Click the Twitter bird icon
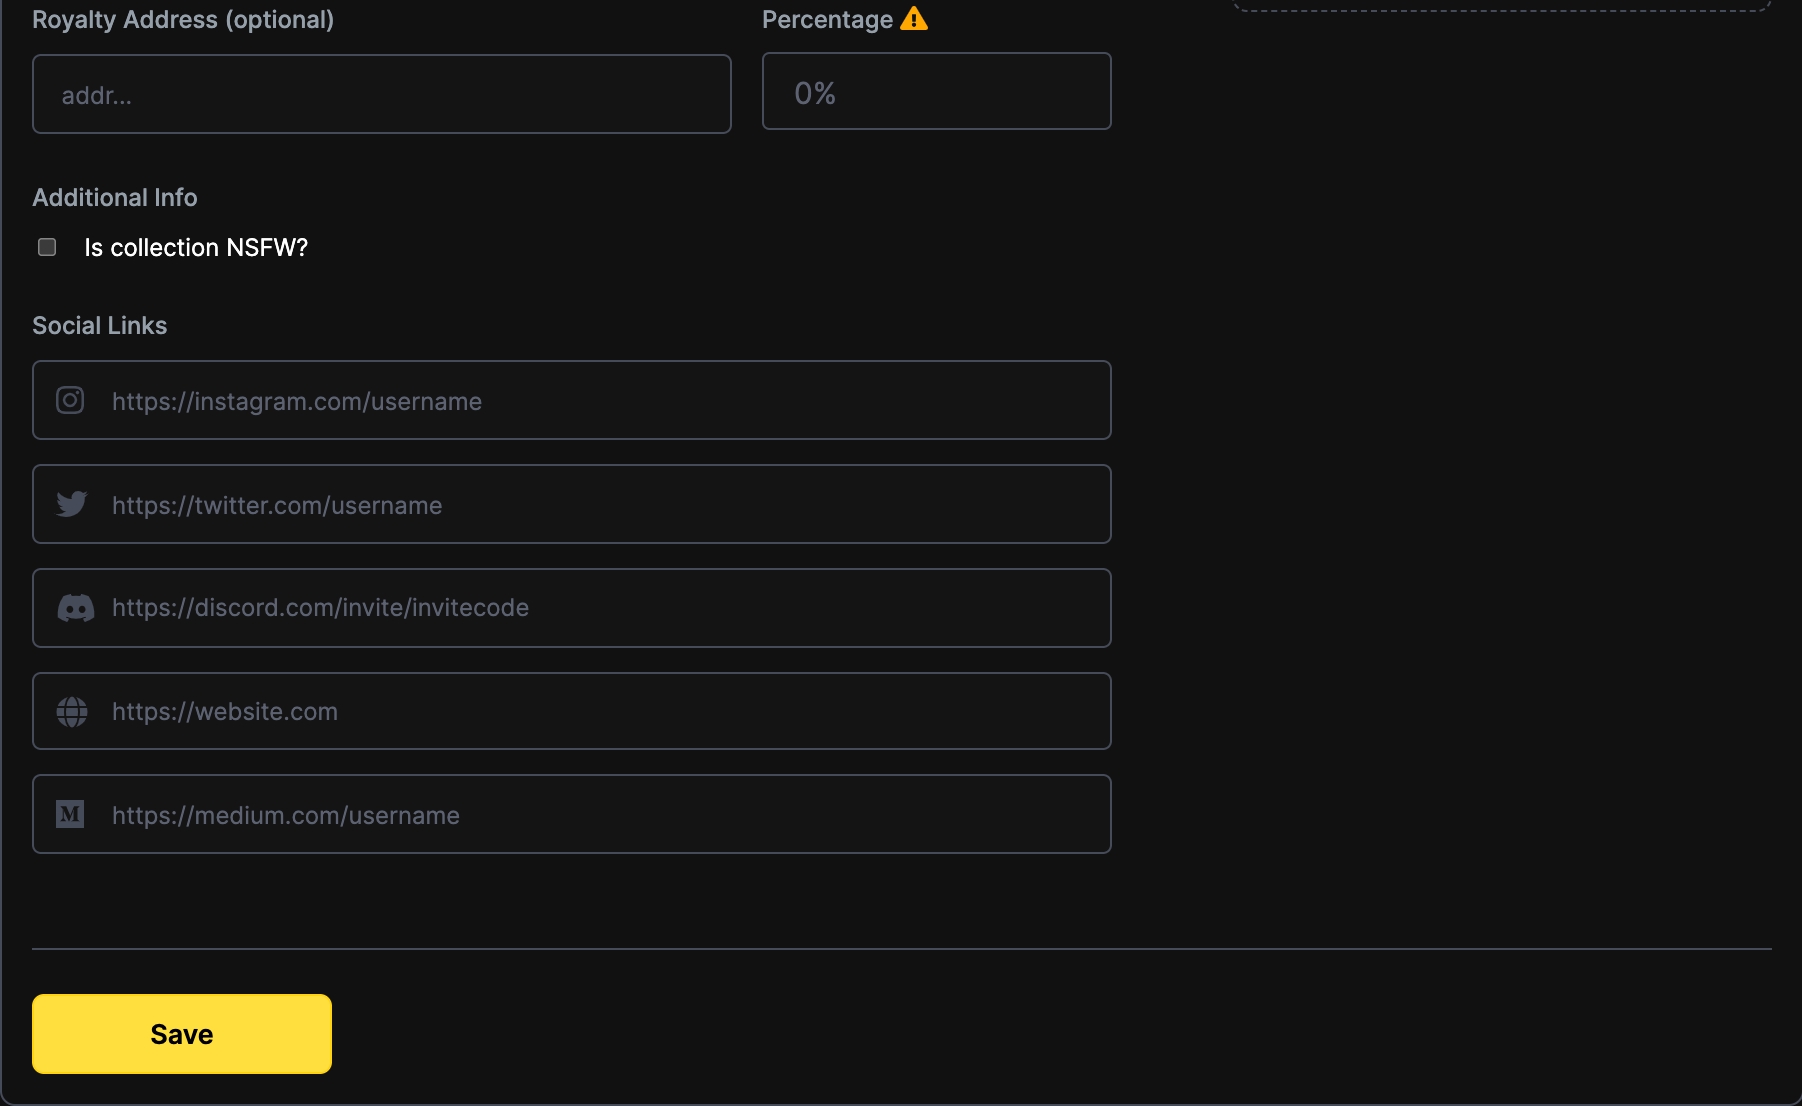This screenshot has height=1106, width=1802. (71, 504)
